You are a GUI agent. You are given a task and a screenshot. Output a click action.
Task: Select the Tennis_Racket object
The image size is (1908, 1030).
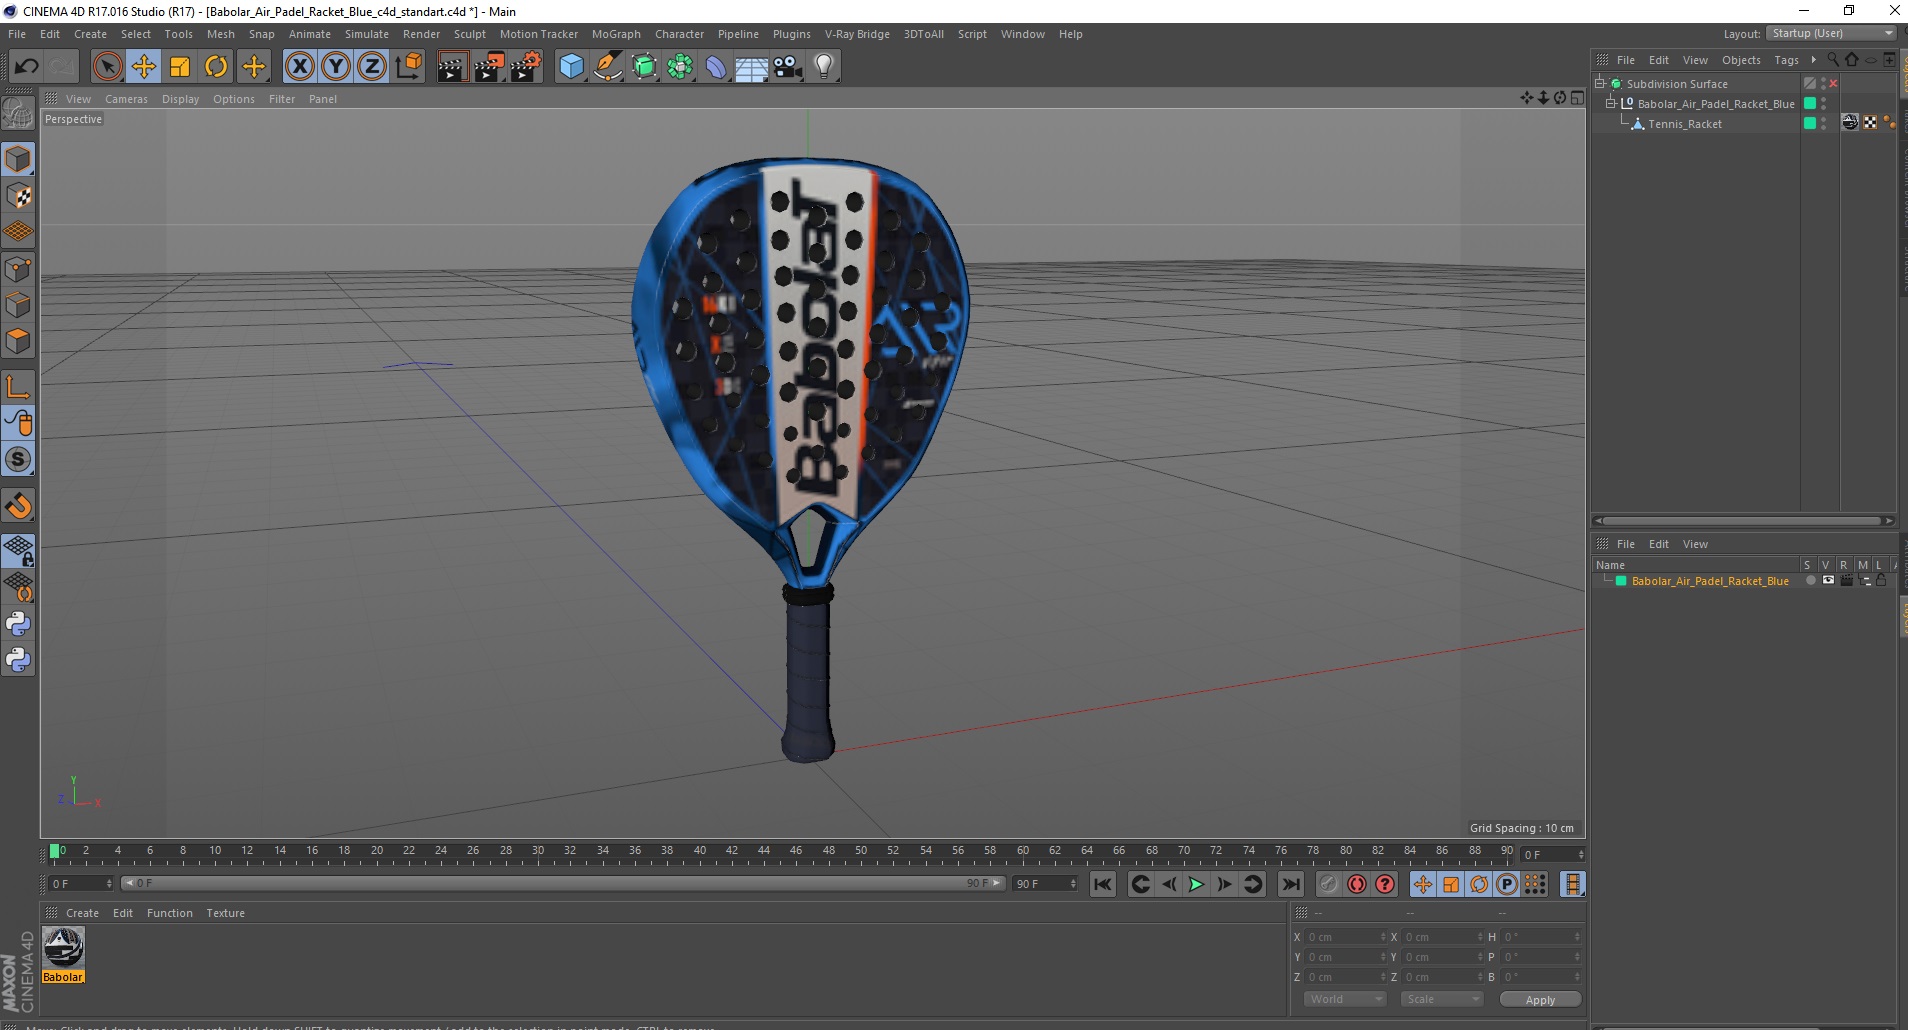pyautogui.click(x=1685, y=124)
